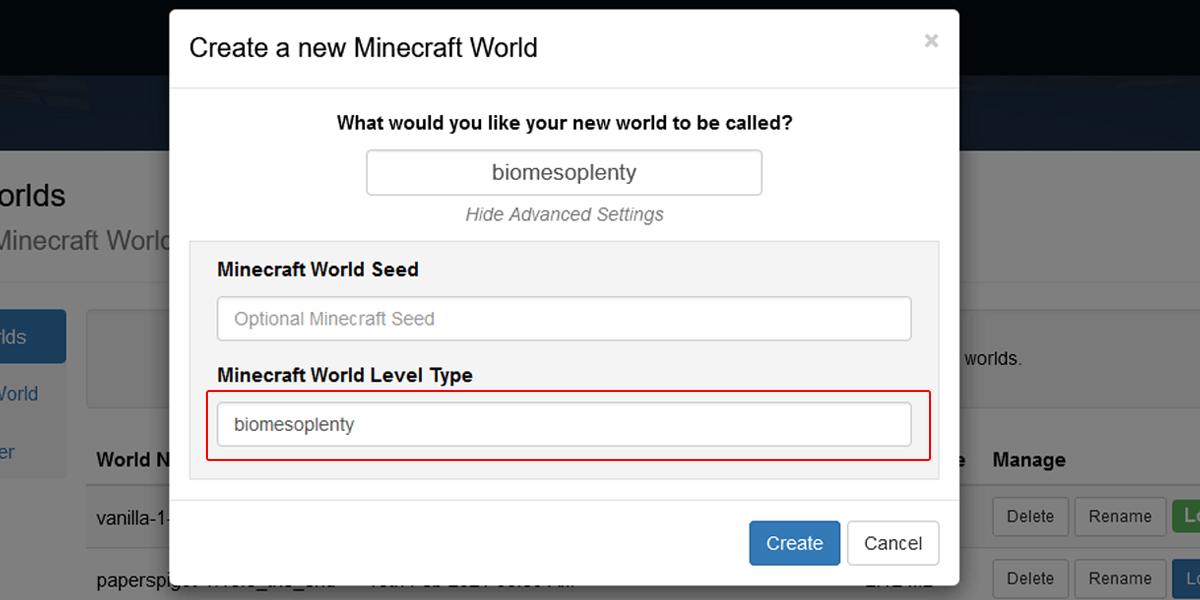The image size is (1200, 600).
Task: Click the Manage column header
Action: (x=1029, y=460)
